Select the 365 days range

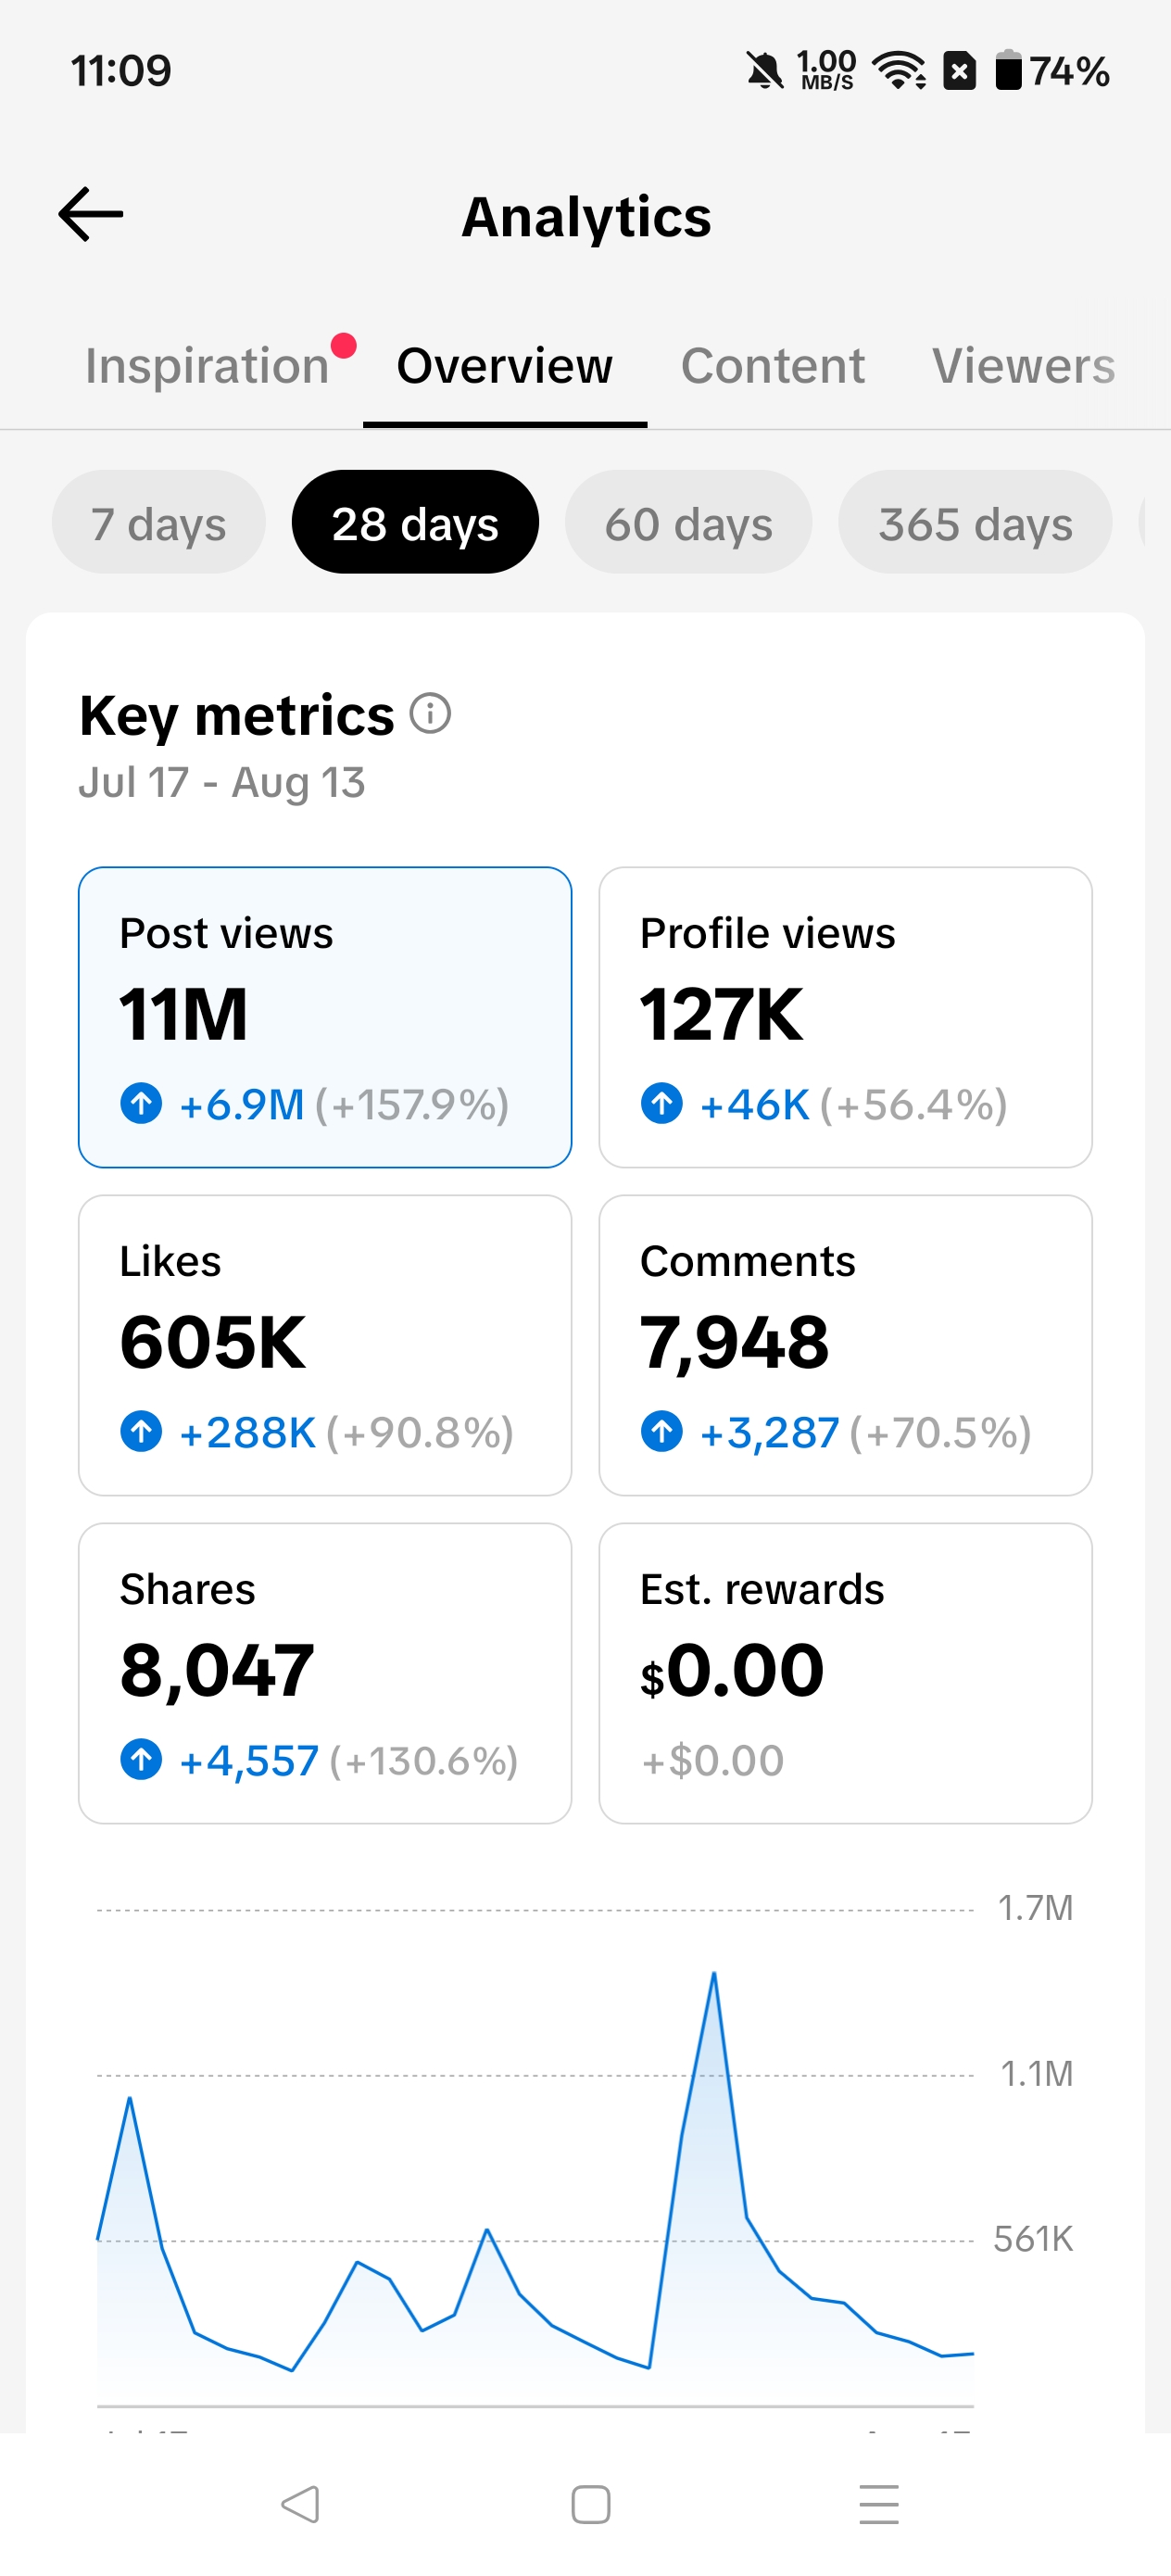(x=975, y=522)
